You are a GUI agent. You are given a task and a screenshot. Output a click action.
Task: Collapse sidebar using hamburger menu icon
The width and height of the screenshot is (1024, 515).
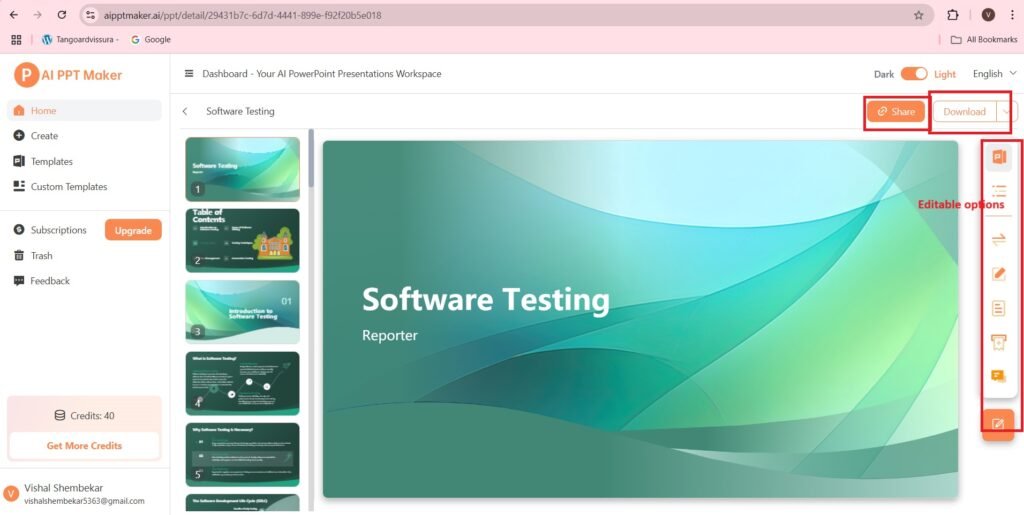(x=189, y=74)
